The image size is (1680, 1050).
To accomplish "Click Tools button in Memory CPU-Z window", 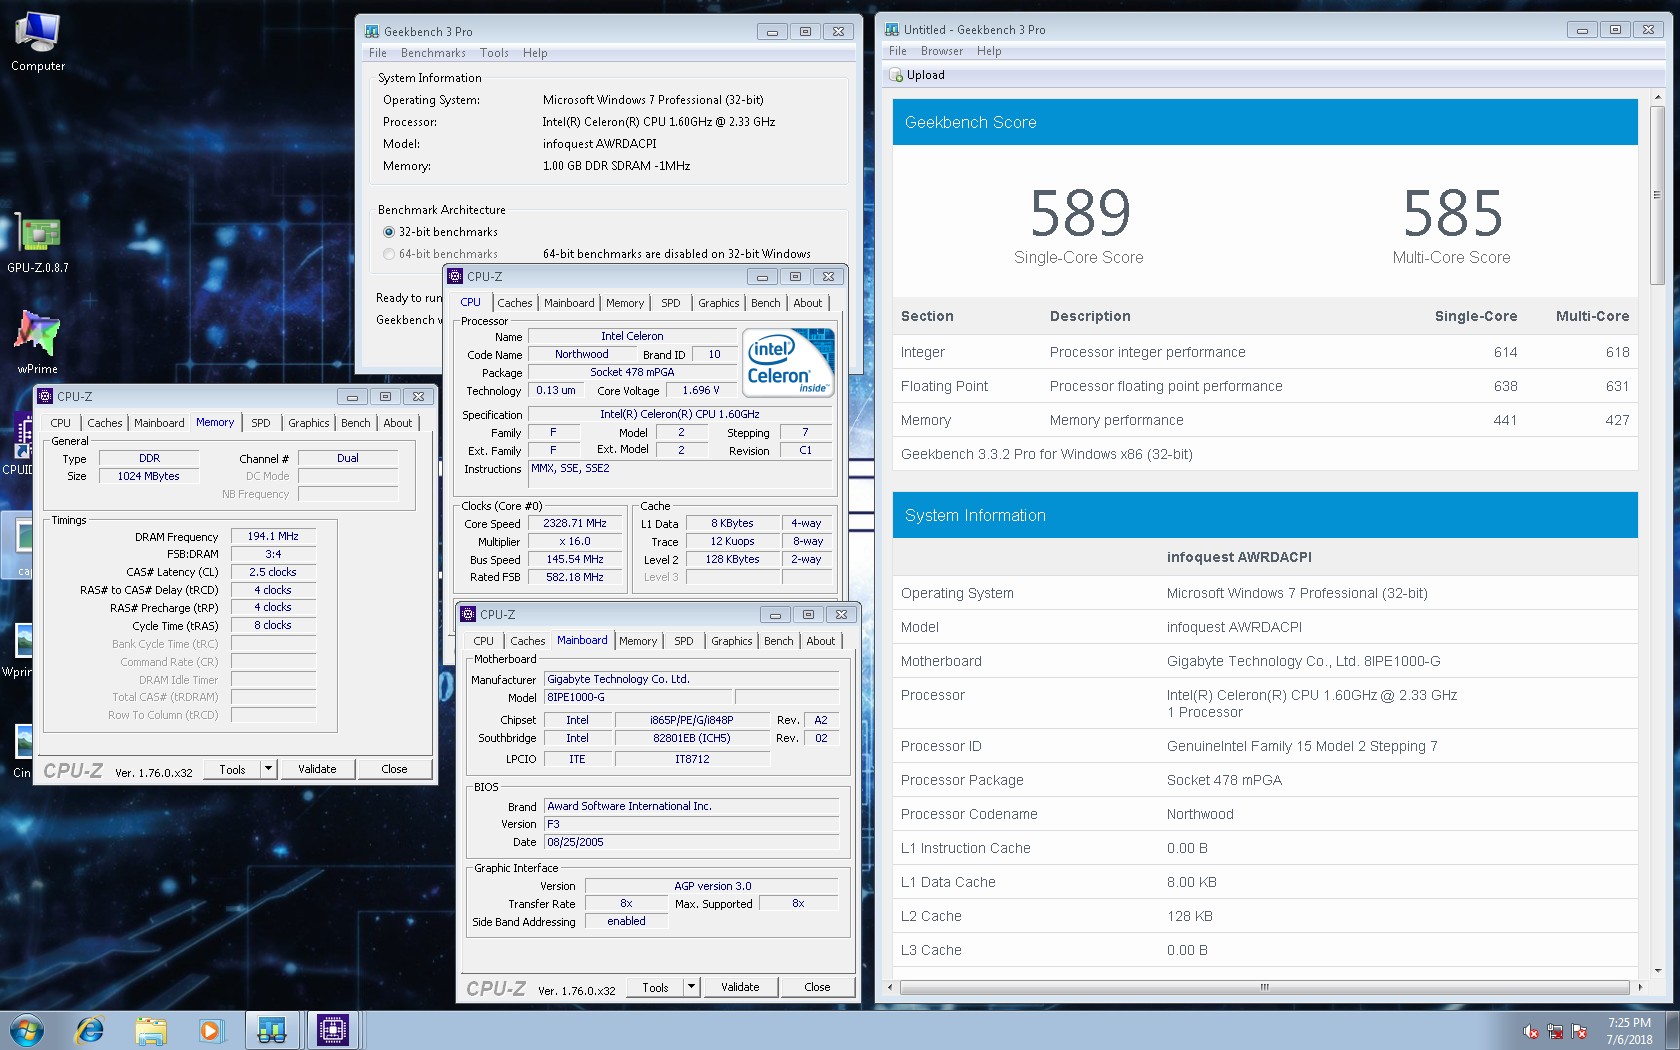I will click(232, 769).
